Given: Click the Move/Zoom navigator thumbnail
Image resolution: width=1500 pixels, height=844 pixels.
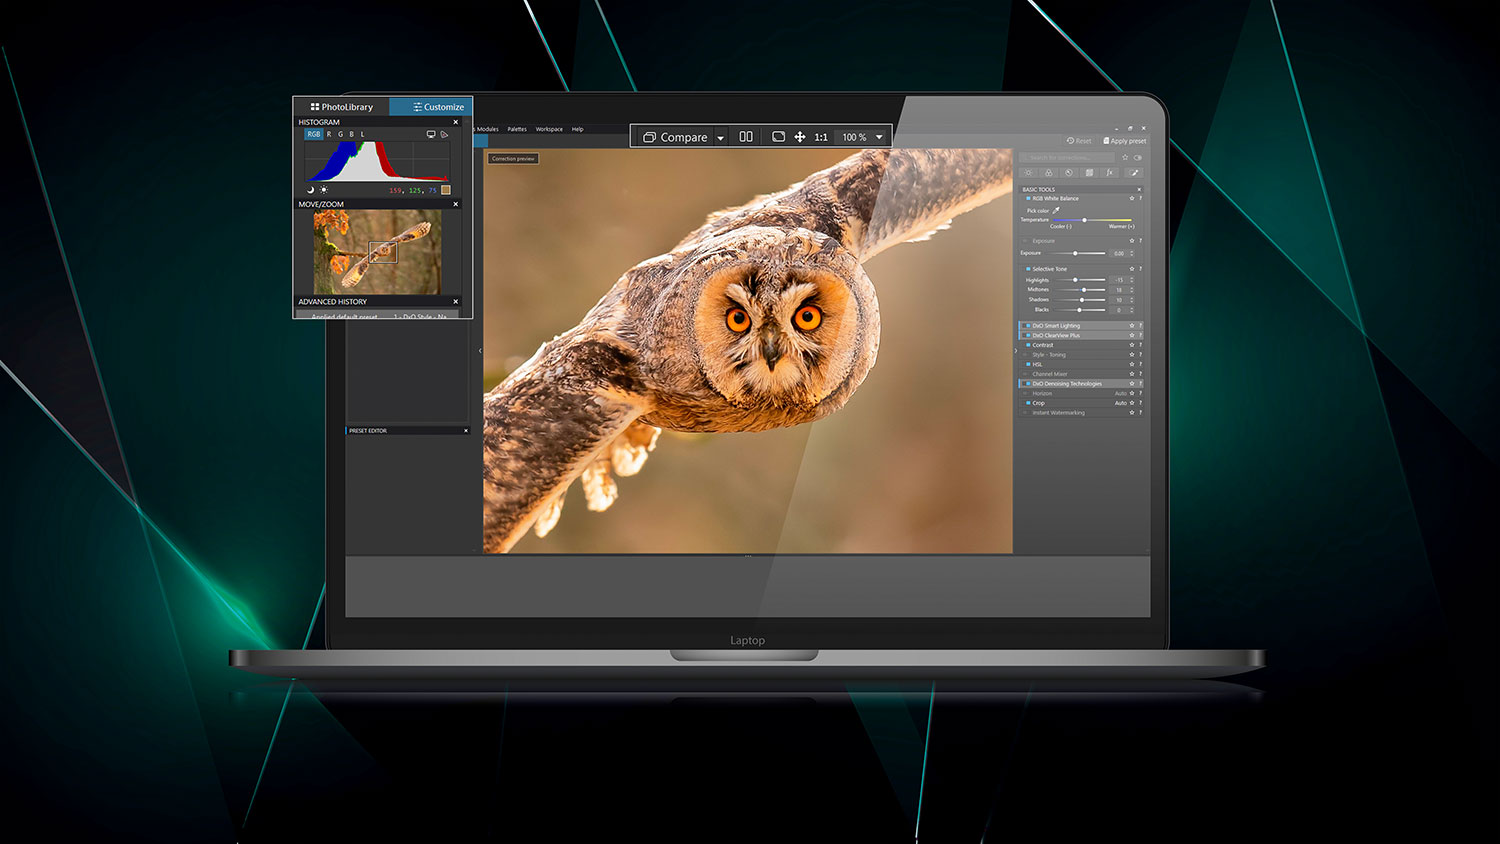Looking at the screenshot, I should 378,252.
